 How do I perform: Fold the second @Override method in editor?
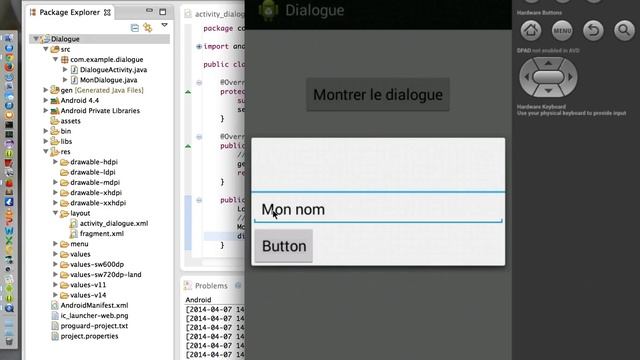point(199,137)
